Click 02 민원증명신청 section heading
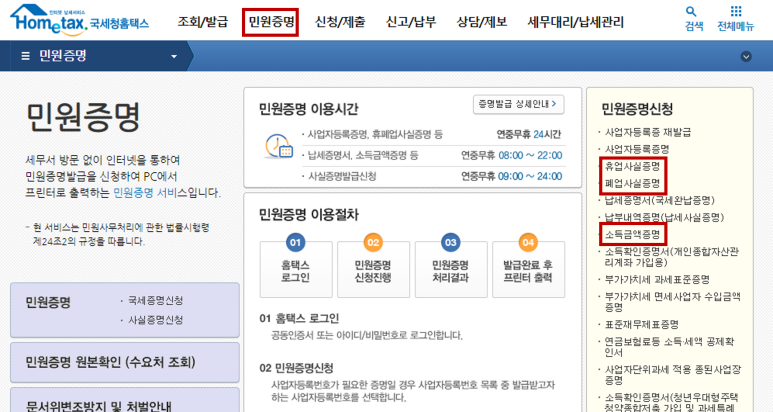The height and width of the screenshot is (412, 773). point(296,368)
